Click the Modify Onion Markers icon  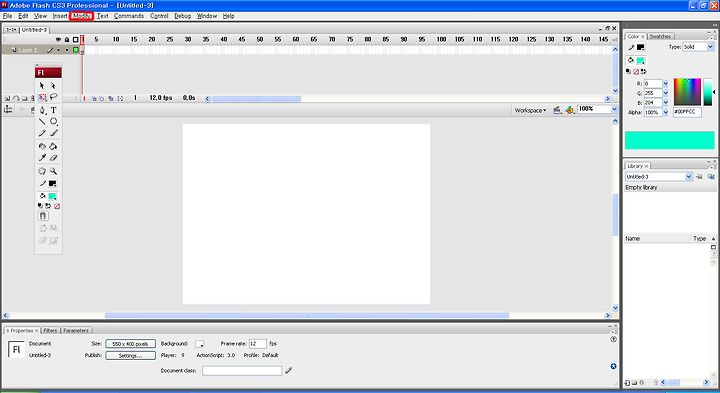coord(120,98)
